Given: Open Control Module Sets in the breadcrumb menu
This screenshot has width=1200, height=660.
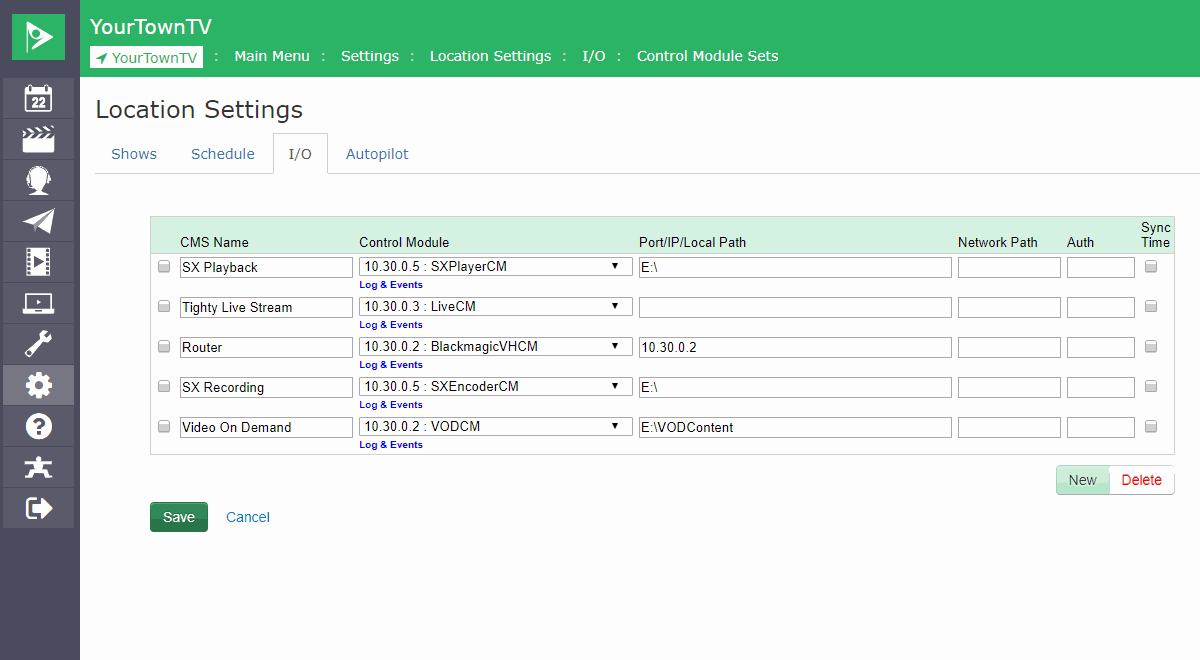Looking at the screenshot, I should coord(707,56).
